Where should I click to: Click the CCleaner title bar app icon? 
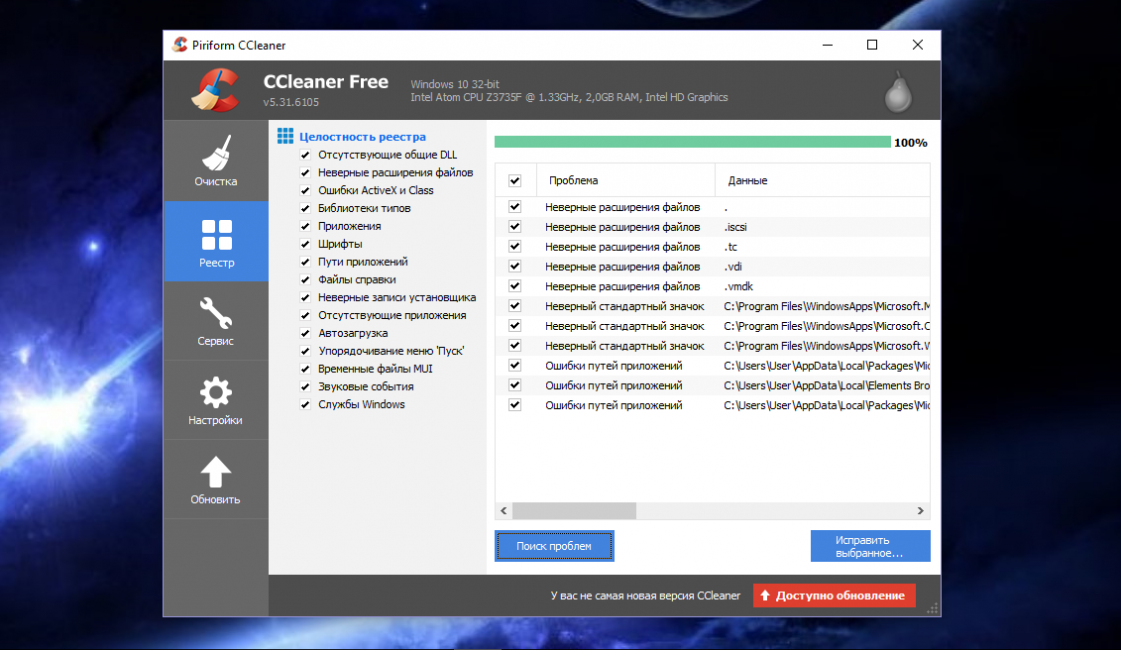(x=179, y=45)
